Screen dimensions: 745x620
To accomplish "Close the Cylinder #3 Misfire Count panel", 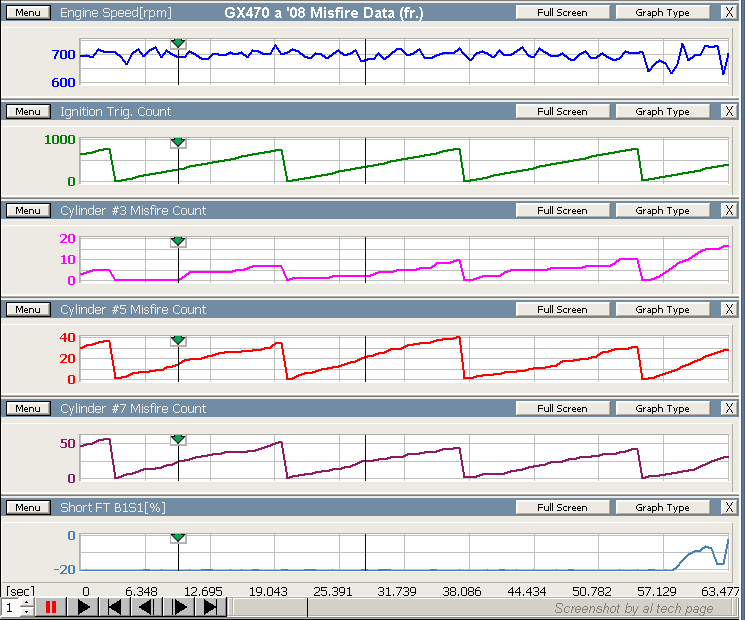I will 728,211.
